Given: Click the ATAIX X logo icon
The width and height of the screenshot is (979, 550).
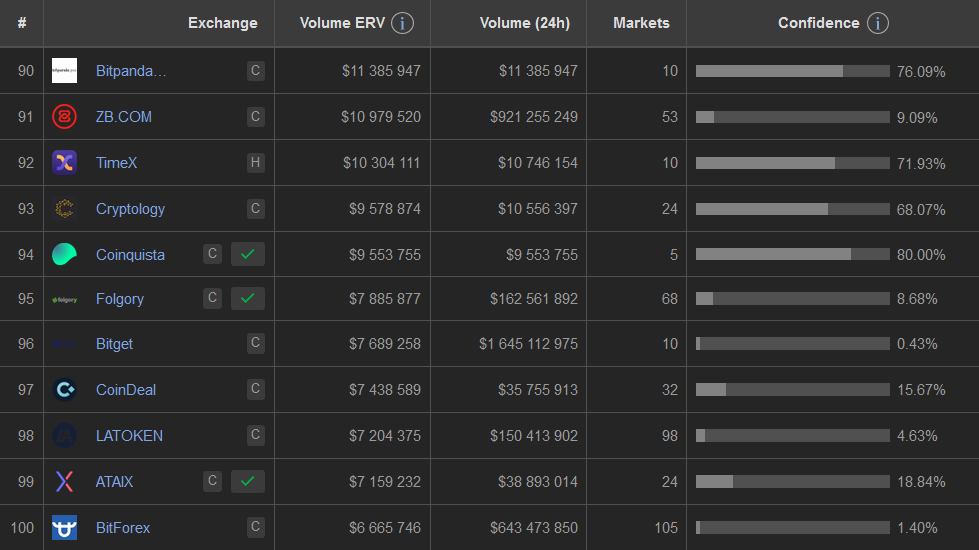Looking at the screenshot, I should pos(64,481).
